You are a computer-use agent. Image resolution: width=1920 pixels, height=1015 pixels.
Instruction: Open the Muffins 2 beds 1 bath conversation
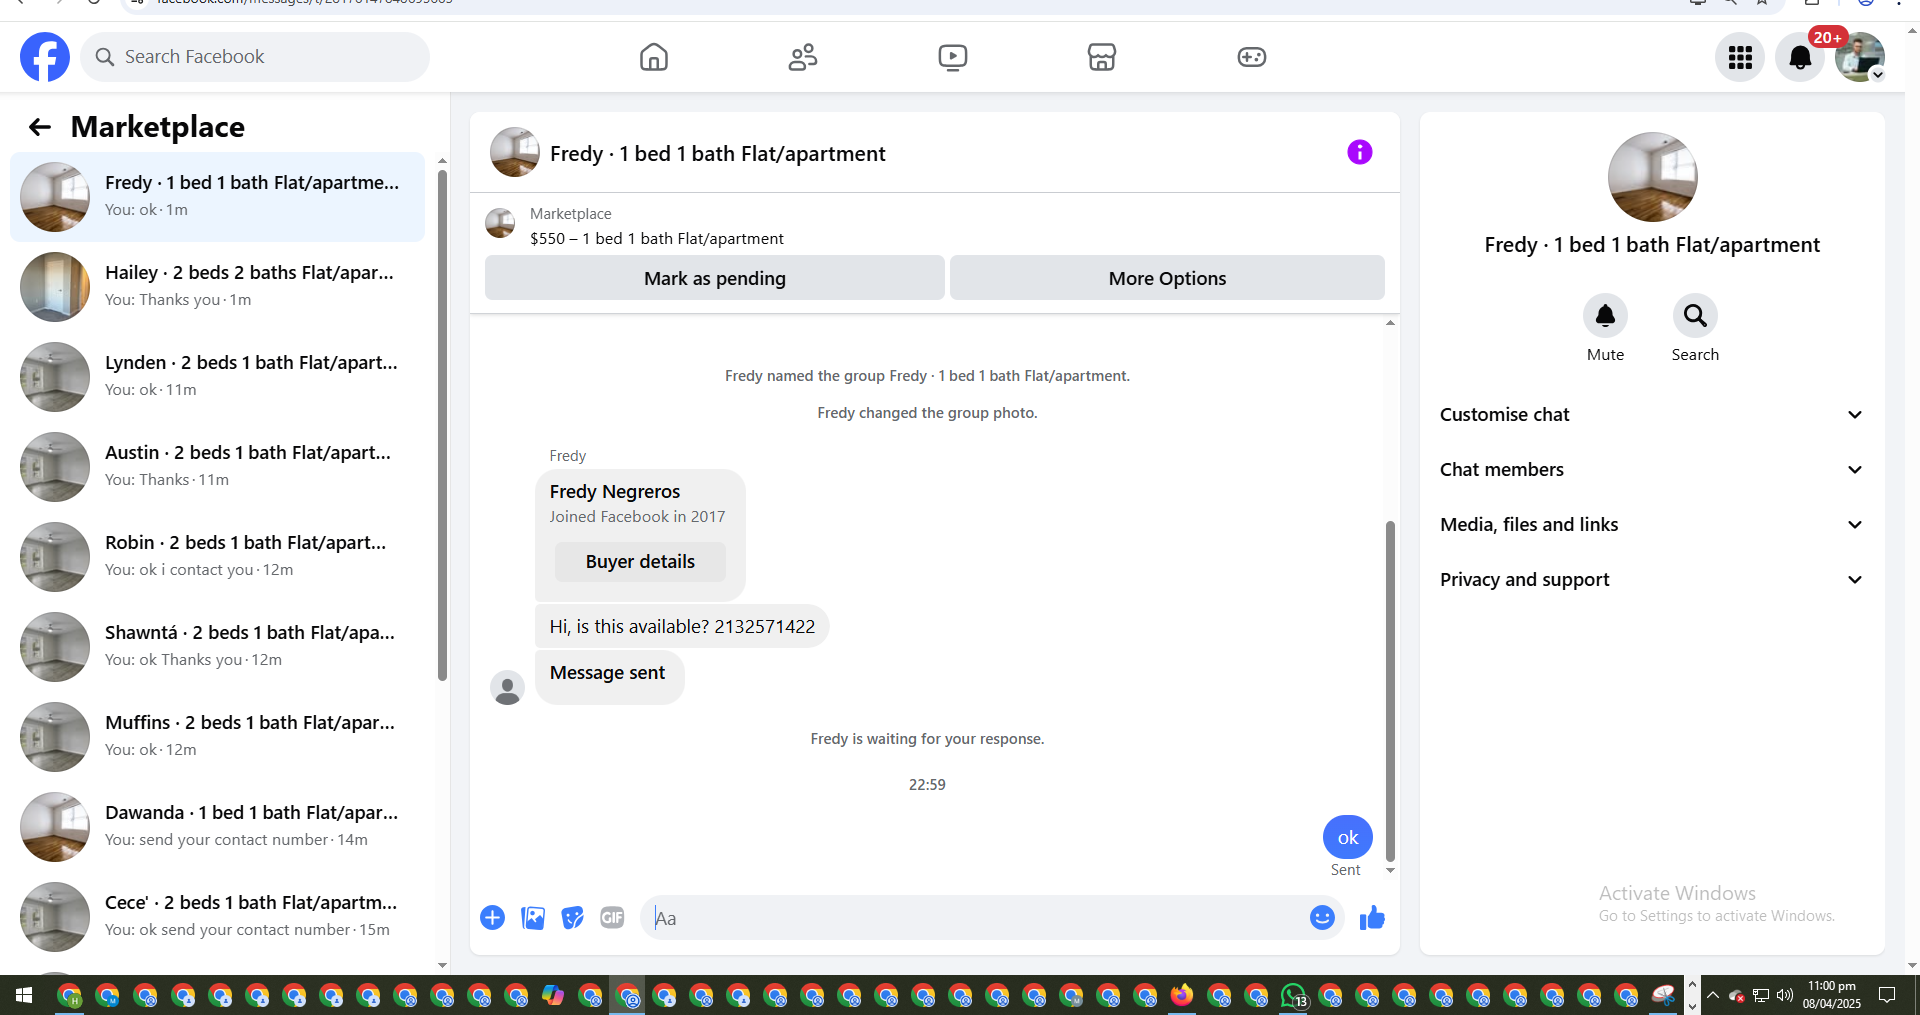click(217, 737)
